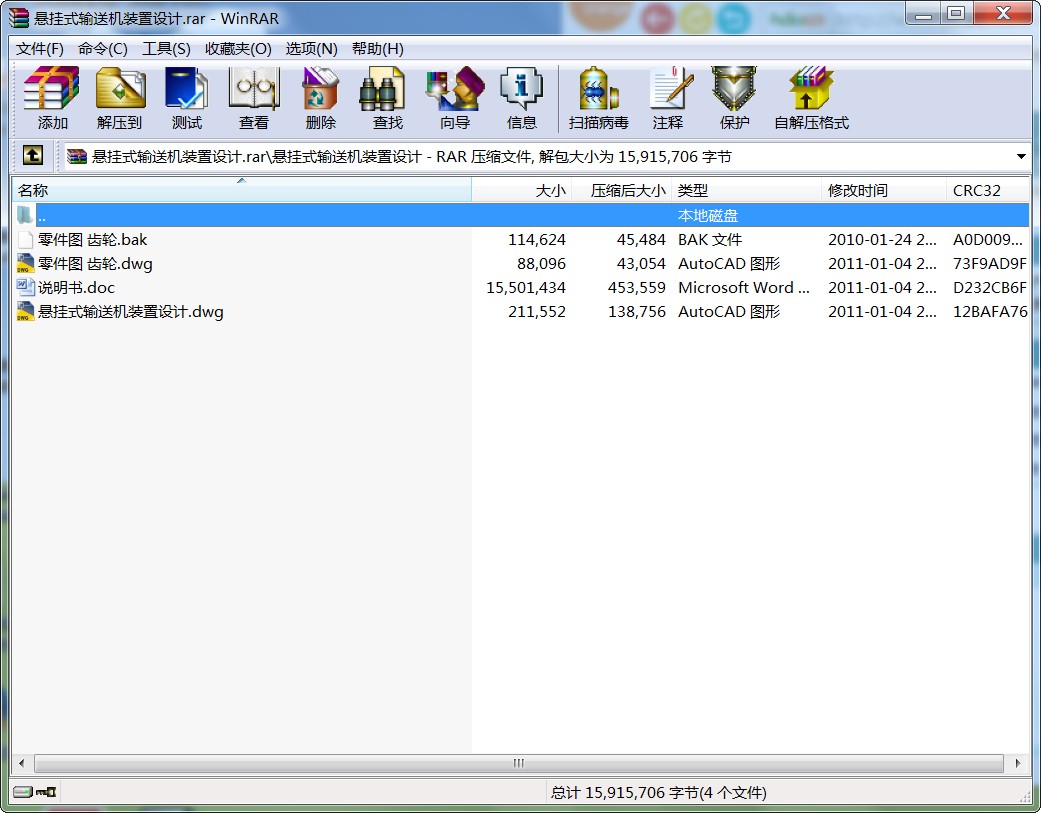The width and height of the screenshot is (1041, 813).
Task: Click the scrollbar left arrow
Action: (x=22, y=763)
